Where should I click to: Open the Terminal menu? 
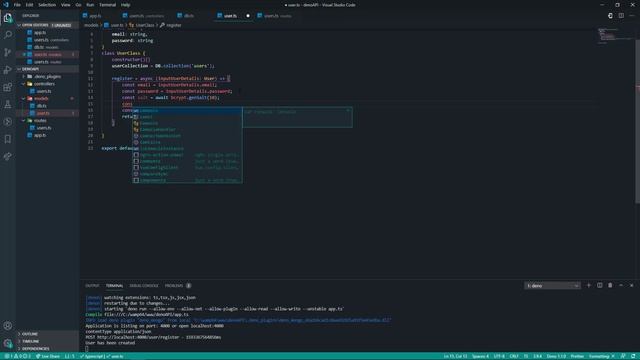[x=107, y=5]
